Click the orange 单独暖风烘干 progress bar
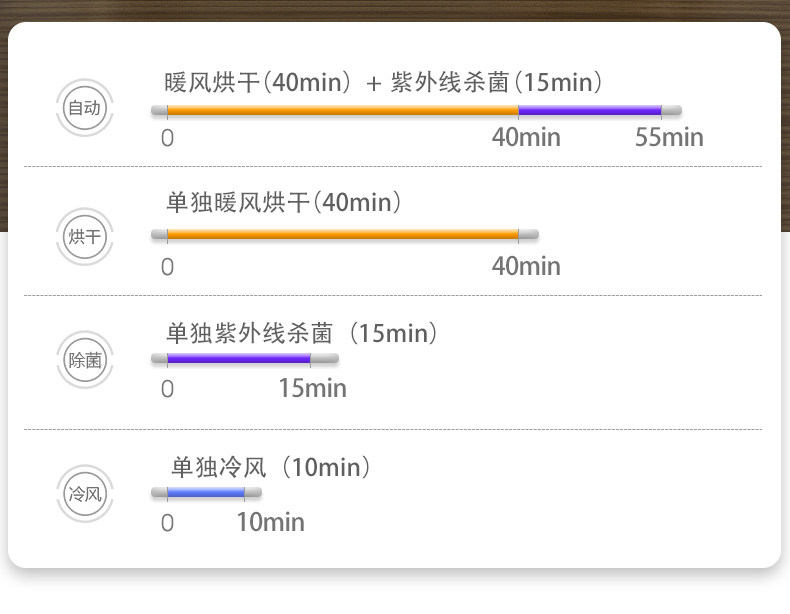The height and width of the screenshot is (614, 790). click(343, 234)
